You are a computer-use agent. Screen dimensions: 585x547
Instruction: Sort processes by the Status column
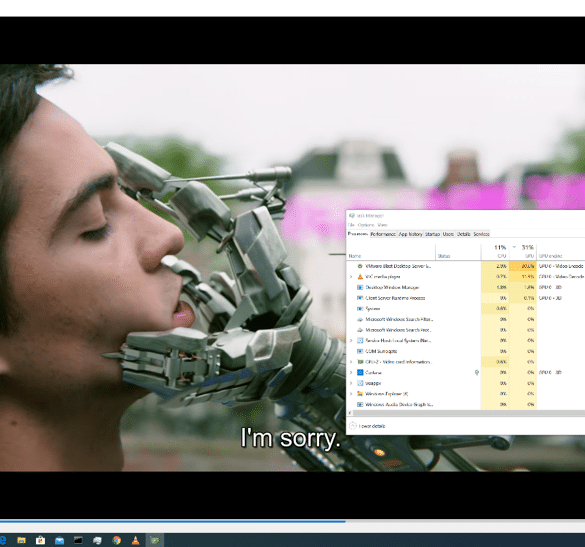coord(458,252)
